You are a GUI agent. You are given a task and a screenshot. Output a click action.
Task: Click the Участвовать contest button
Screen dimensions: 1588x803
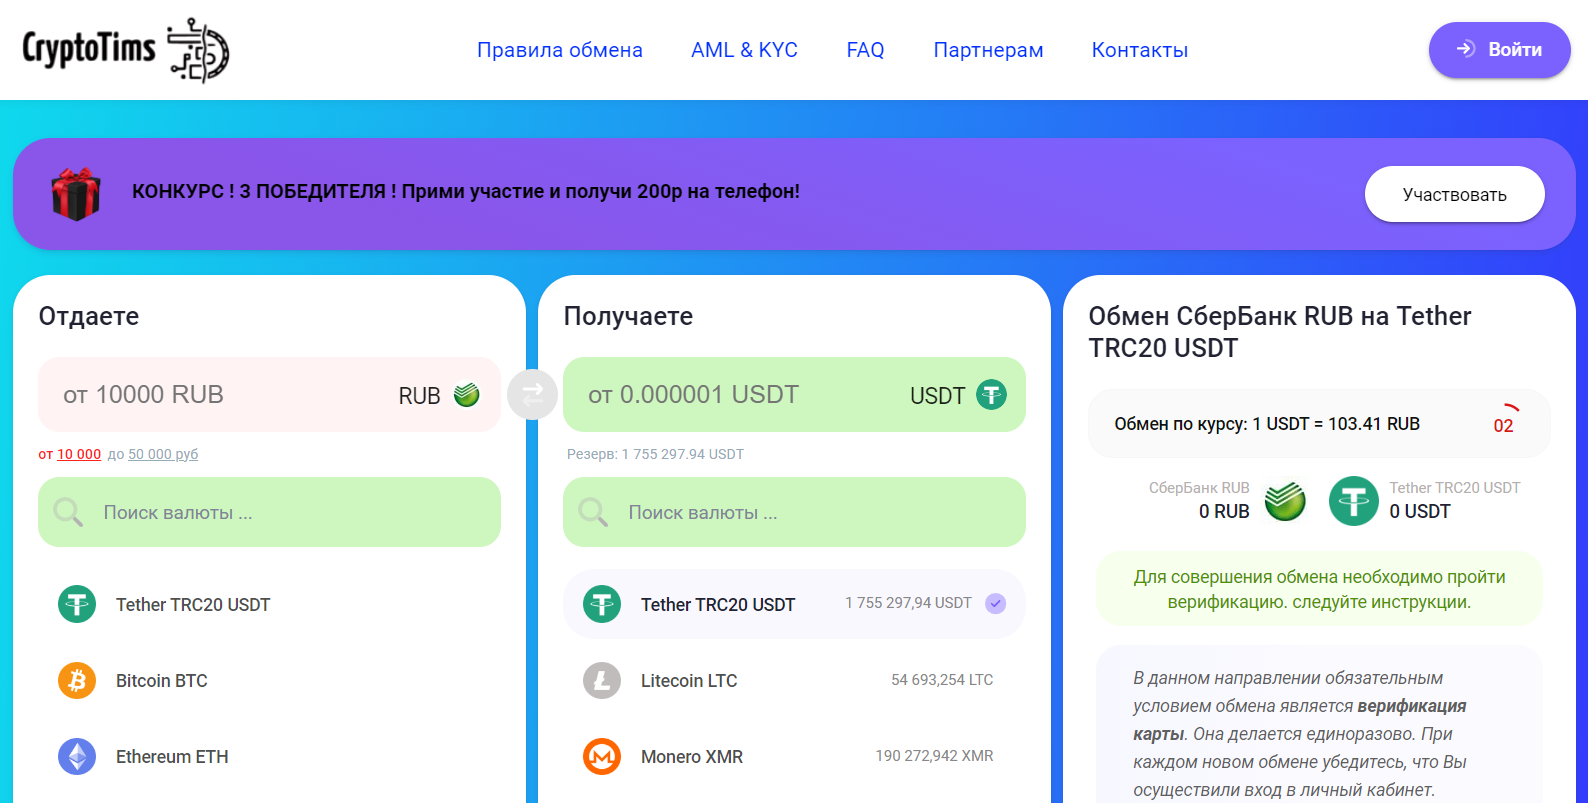point(1455,194)
